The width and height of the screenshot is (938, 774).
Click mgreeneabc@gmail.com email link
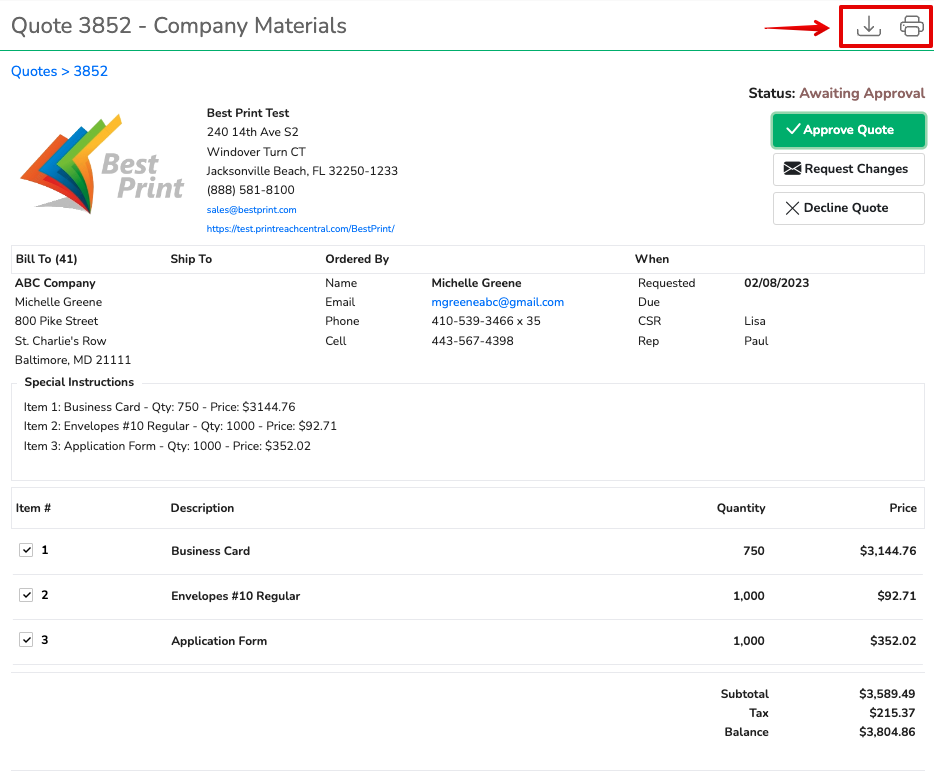[x=497, y=302]
